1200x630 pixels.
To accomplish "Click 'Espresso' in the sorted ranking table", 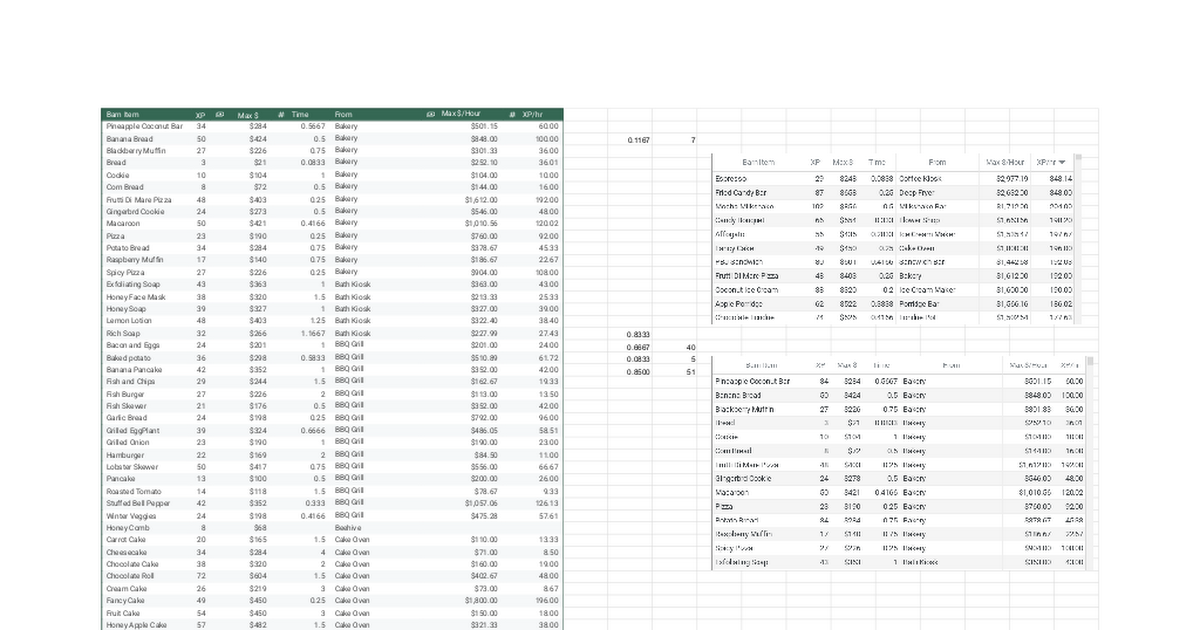I will click(x=731, y=177).
